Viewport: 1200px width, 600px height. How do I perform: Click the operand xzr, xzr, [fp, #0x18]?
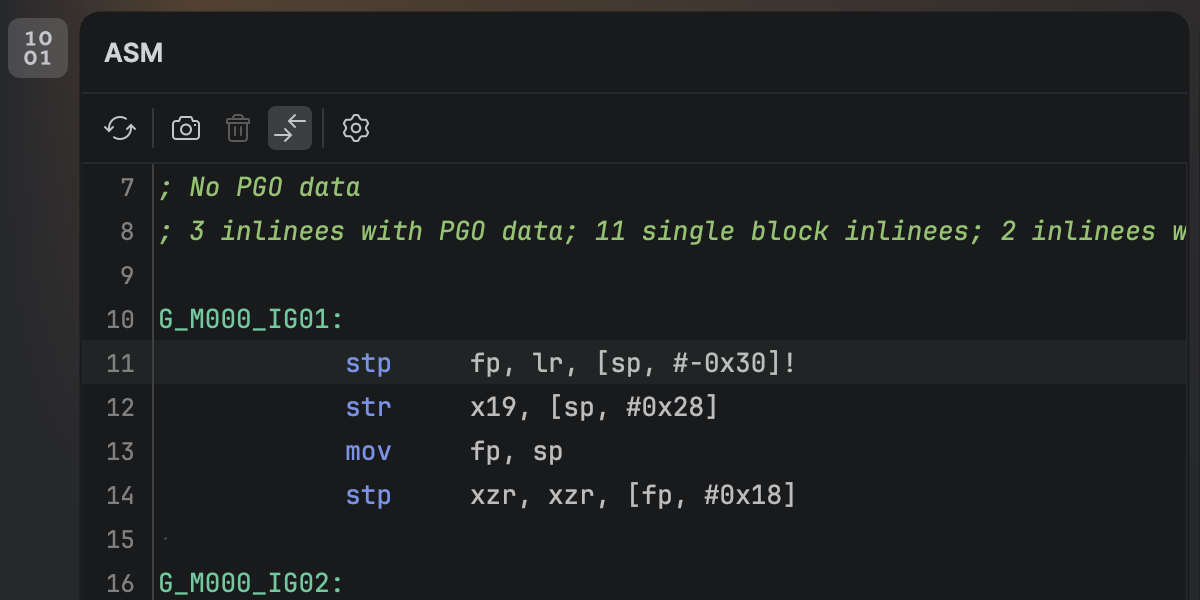coord(633,495)
